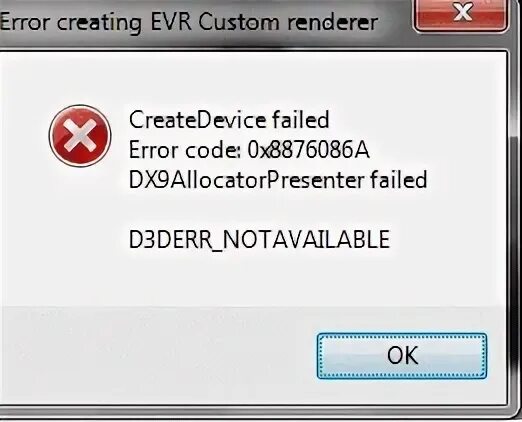
Task: Select the "DX9AllocatorPresenter failed" line
Action: pos(278,179)
